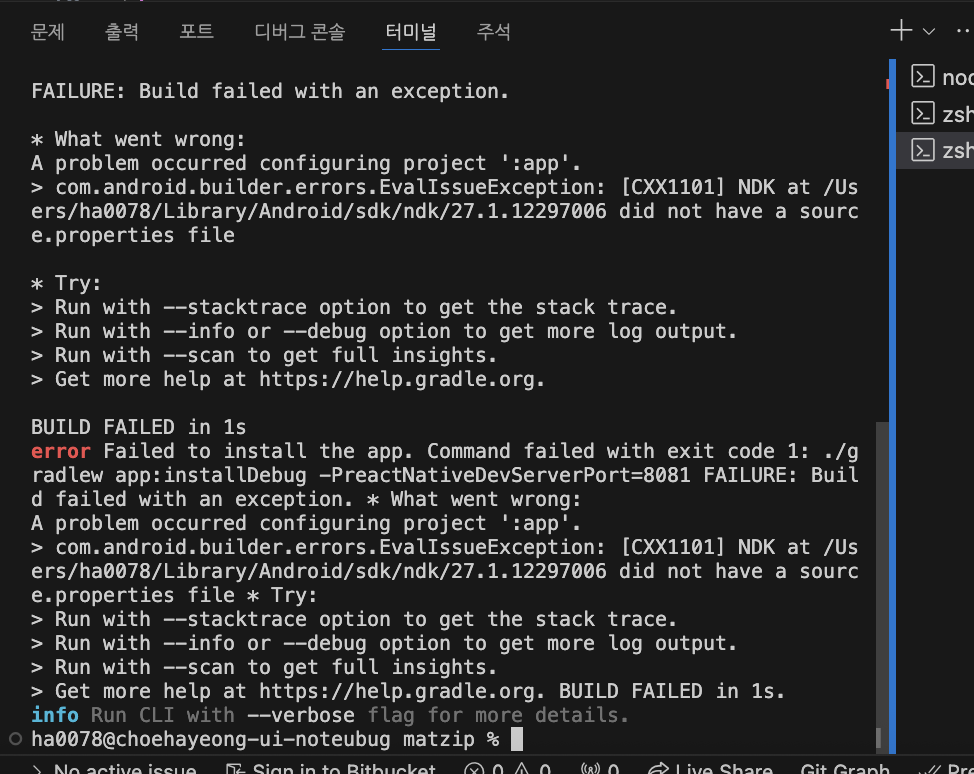Viewport: 974px width, 774px height.
Task: Switch to the 주석 tab
Action: click(x=493, y=31)
